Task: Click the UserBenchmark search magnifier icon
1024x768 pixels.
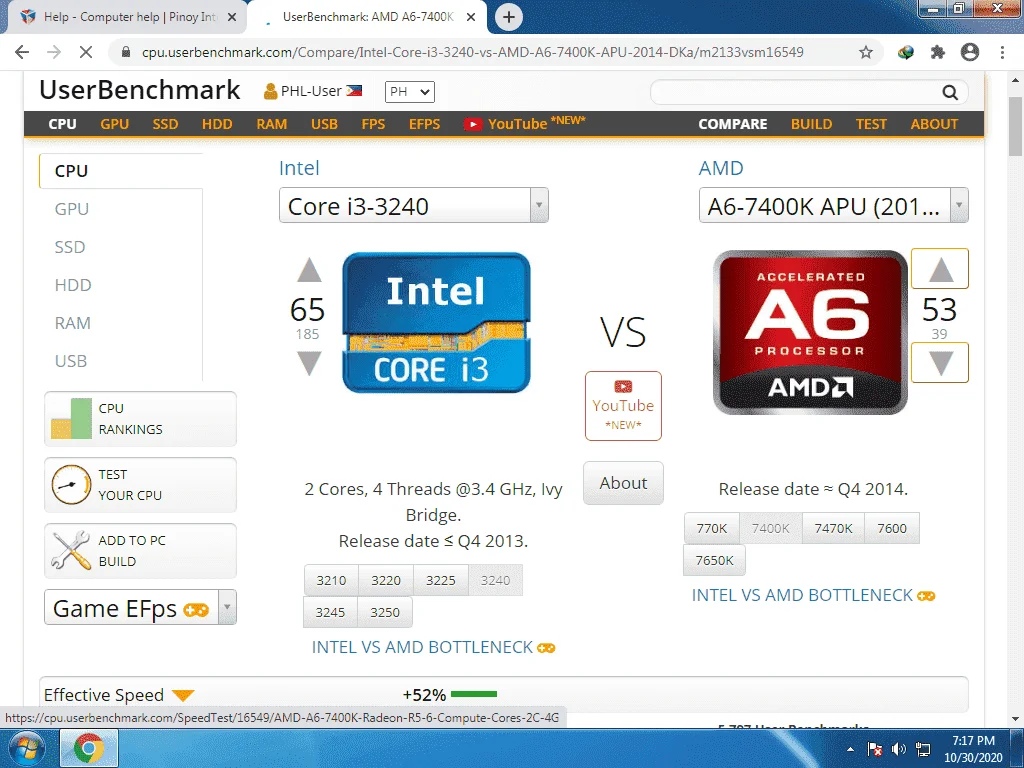Action: point(950,92)
